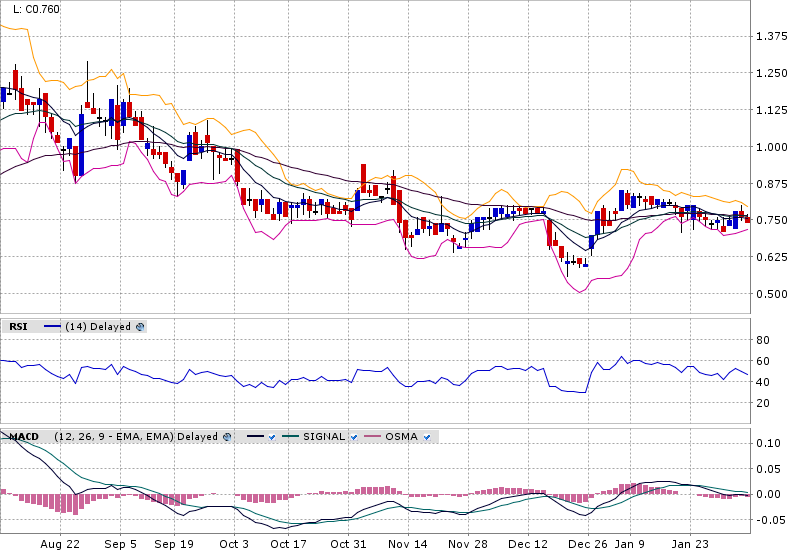This screenshot has height=558, width=796.
Task: Click the SIGNAL legend label
Action: 324,437
